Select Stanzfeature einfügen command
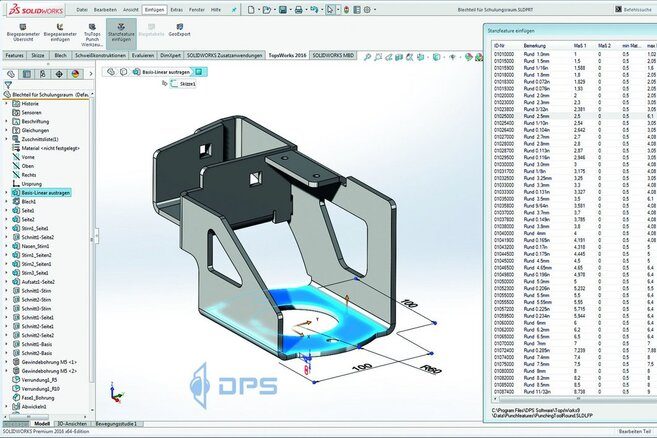This screenshot has height=438, width=657. pyautogui.click(x=121, y=33)
